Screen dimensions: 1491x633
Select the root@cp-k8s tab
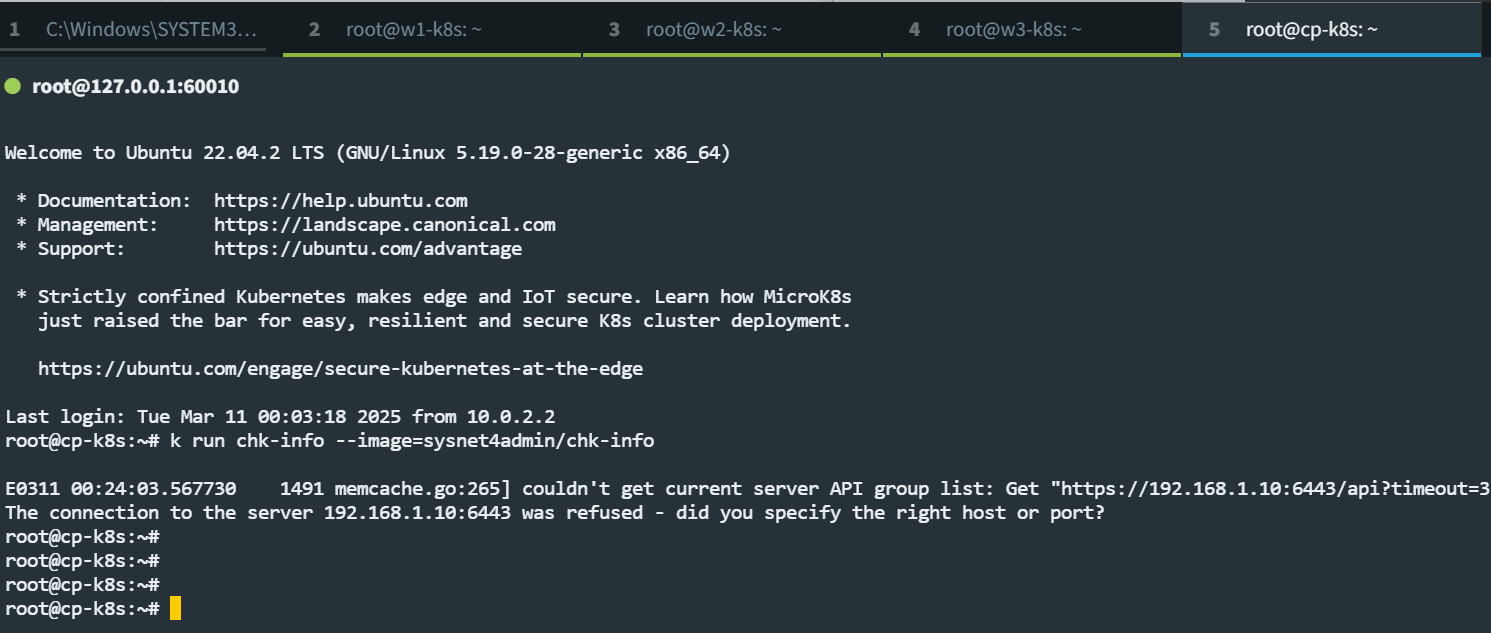pos(1332,30)
